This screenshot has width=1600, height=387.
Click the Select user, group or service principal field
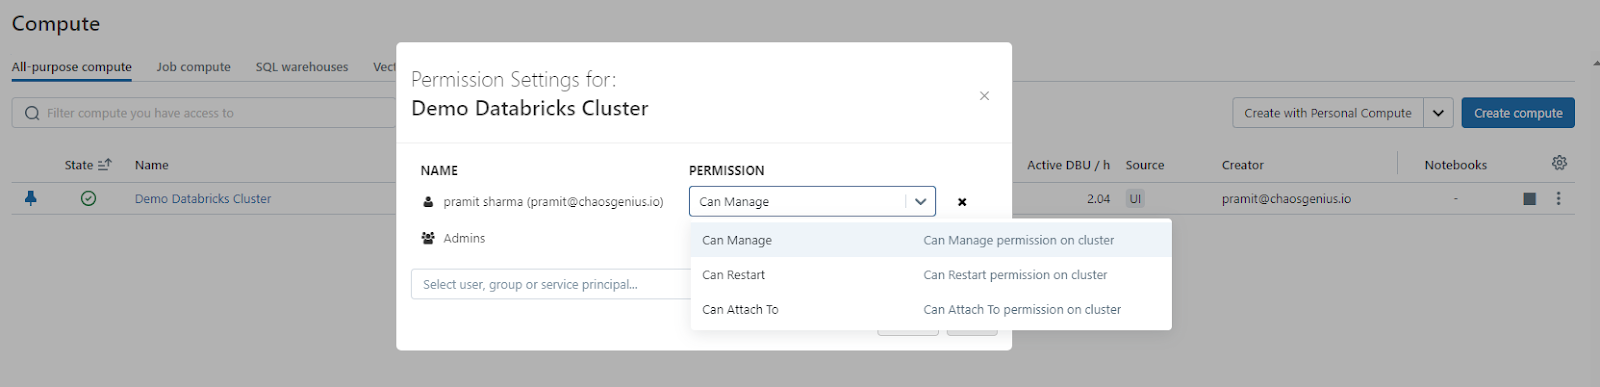(x=551, y=284)
